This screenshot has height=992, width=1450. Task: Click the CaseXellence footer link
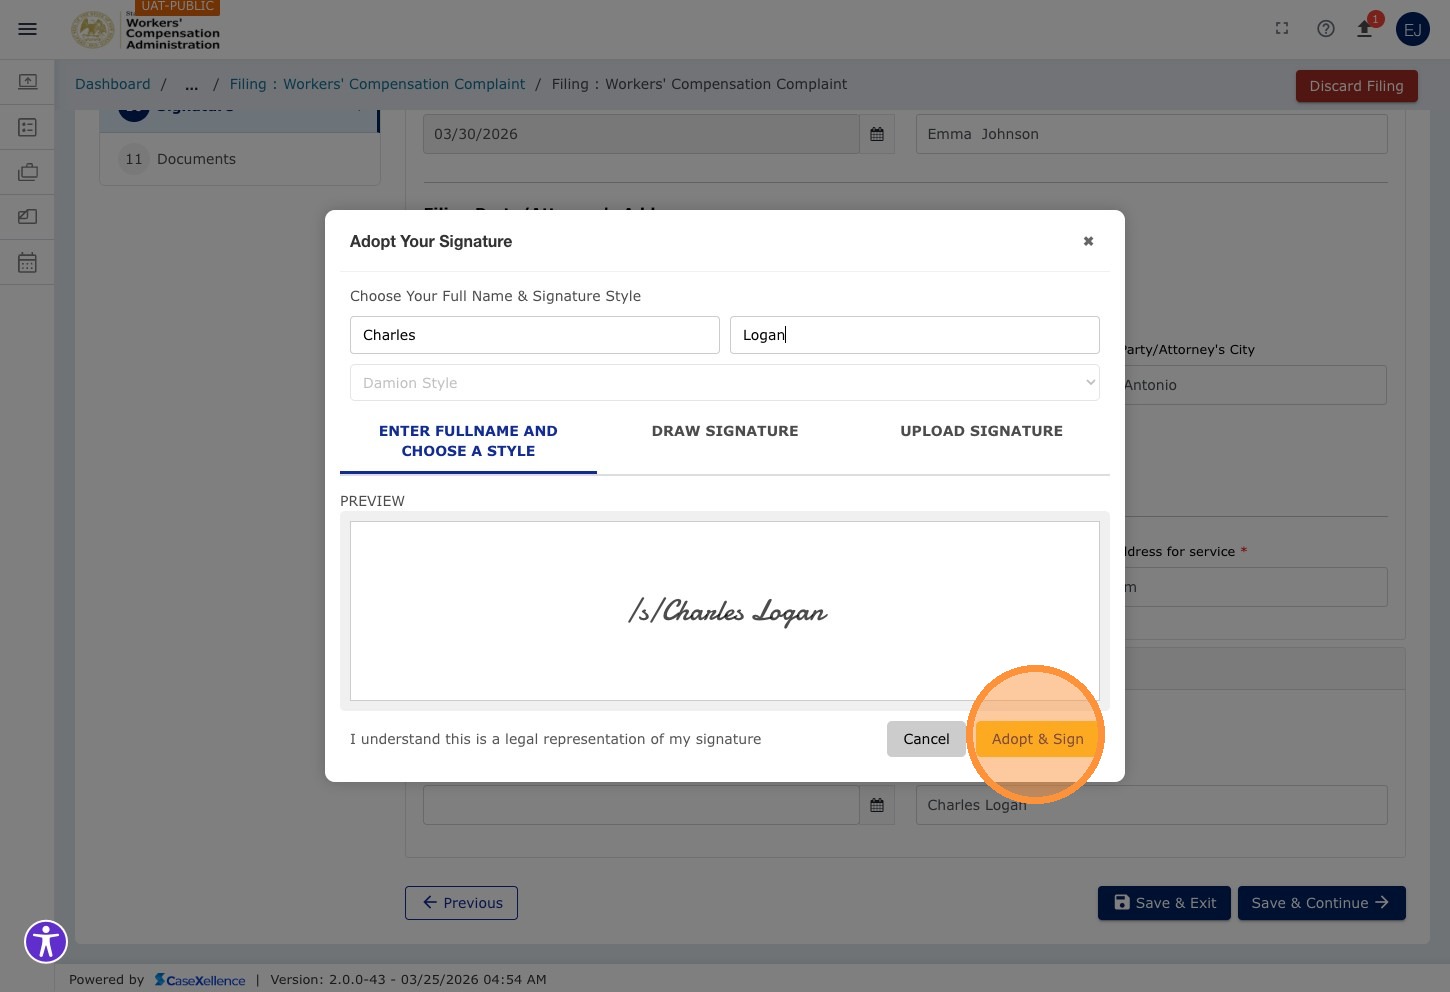click(x=200, y=980)
